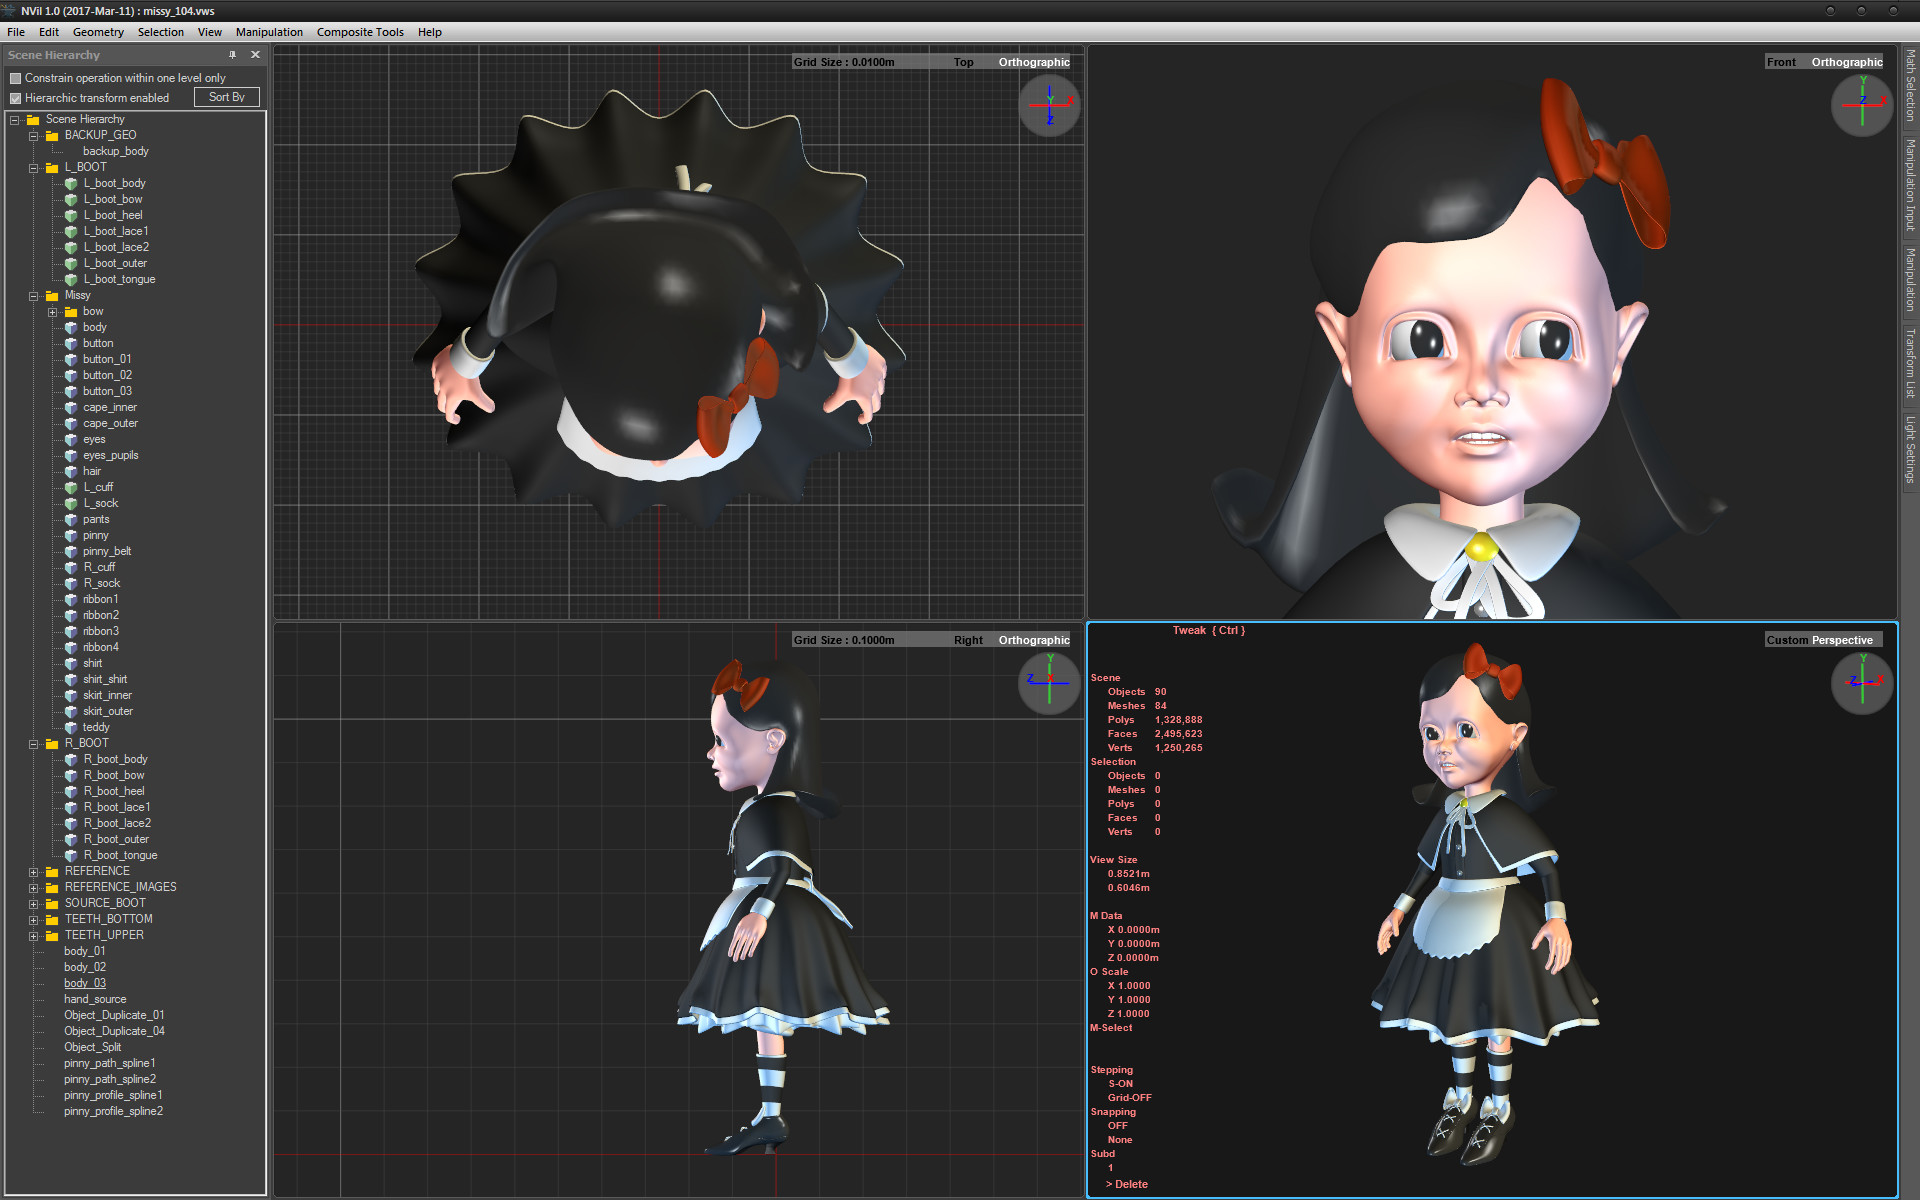
Task: Expand the REFERENCE_IMAGES folder
Action: pyautogui.click(x=34, y=887)
